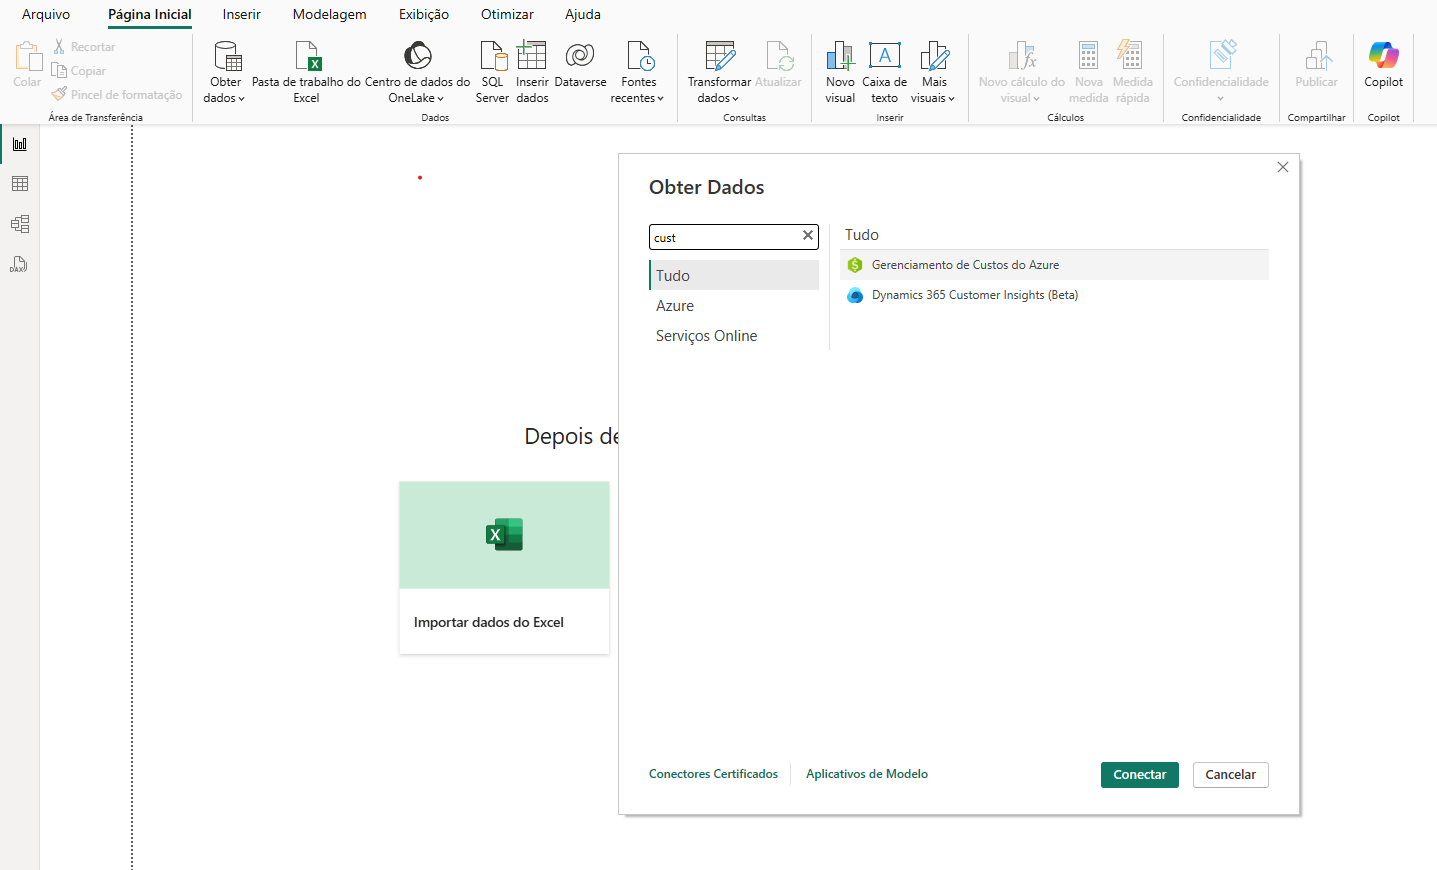Click the Conectar button
The image size is (1437, 870).
(1140, 775)
